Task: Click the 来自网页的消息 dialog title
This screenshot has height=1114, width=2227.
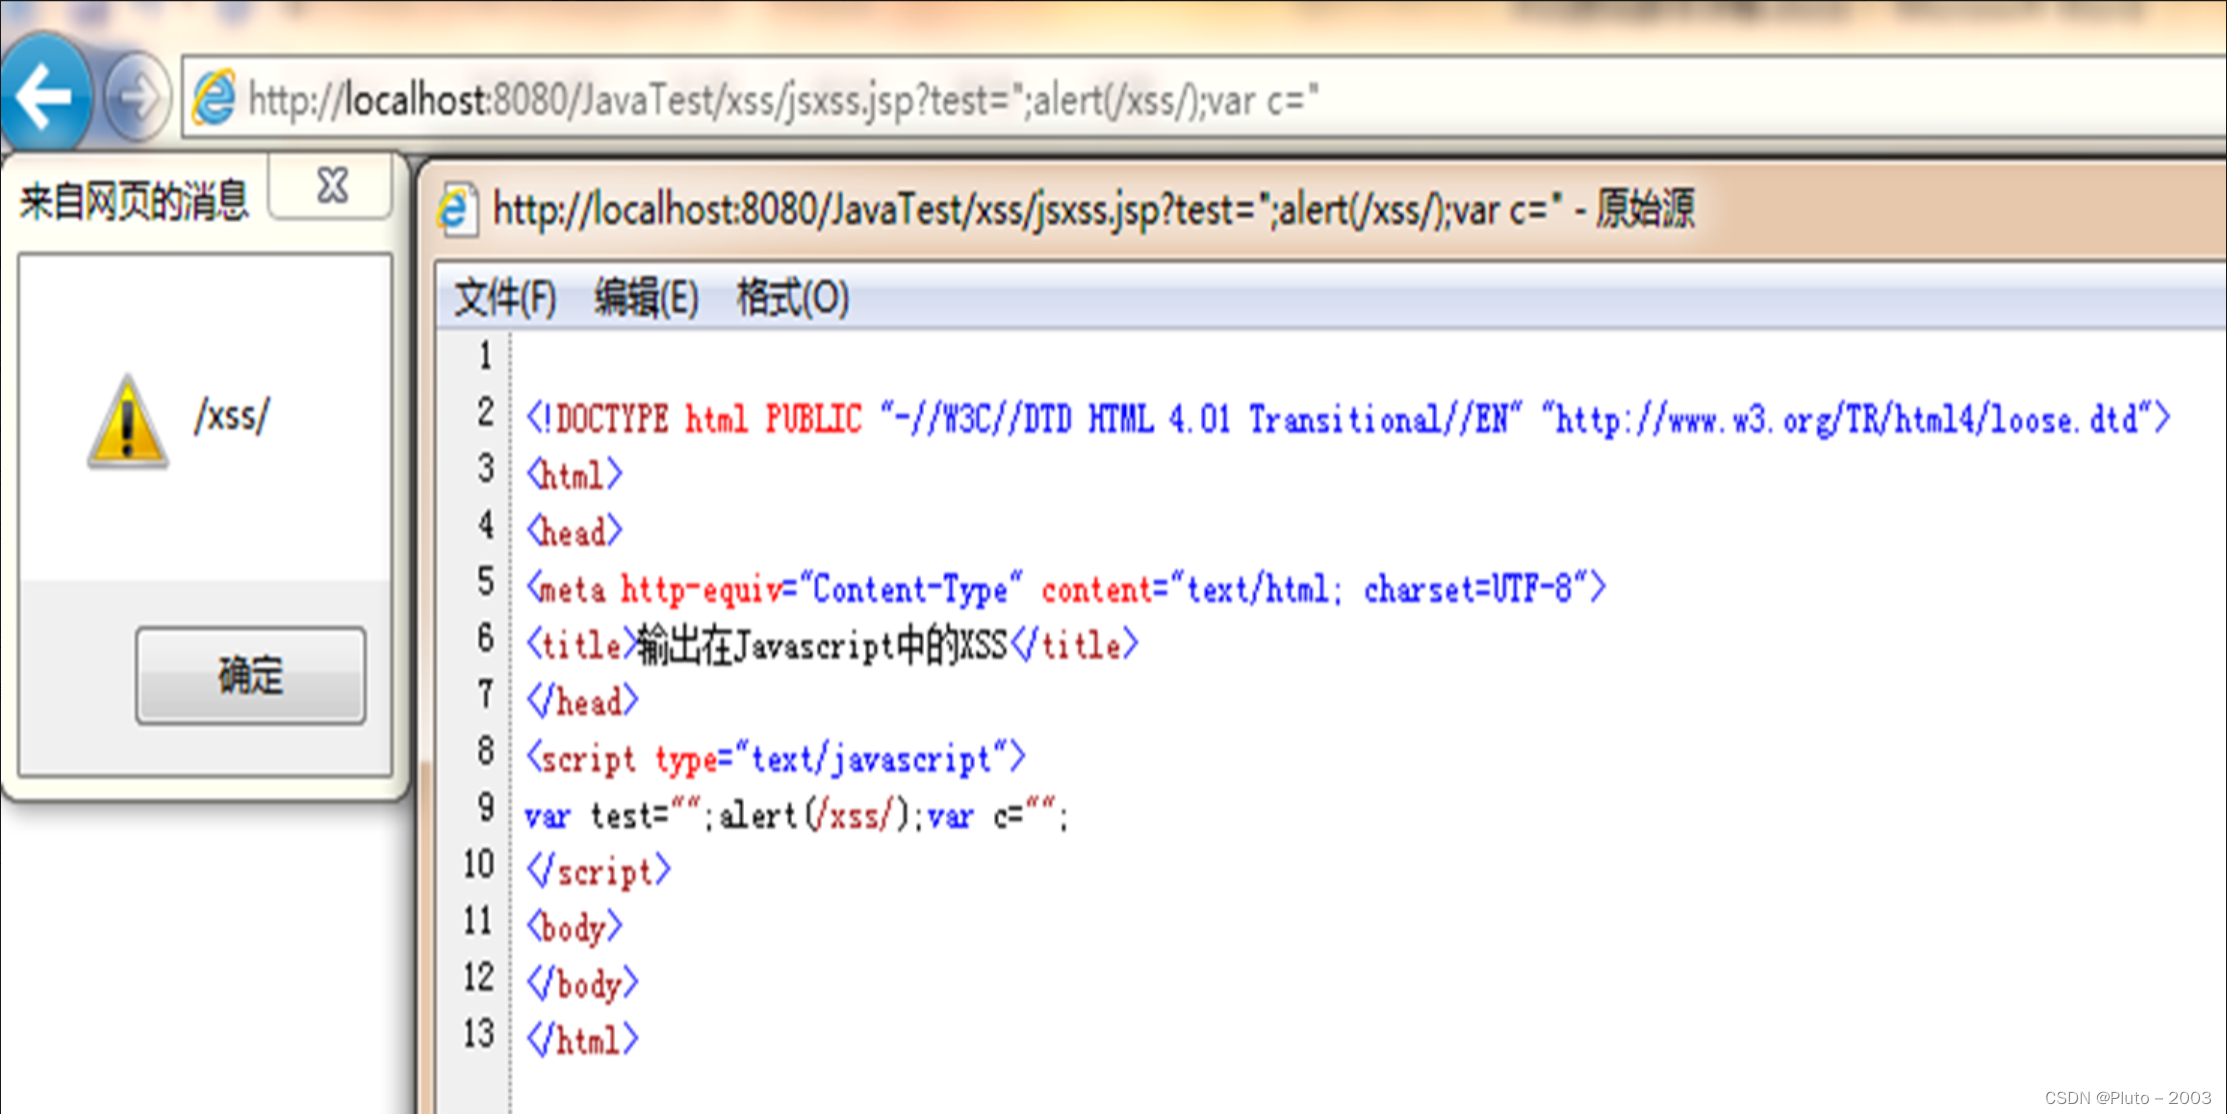Action: tap(133, 202)
